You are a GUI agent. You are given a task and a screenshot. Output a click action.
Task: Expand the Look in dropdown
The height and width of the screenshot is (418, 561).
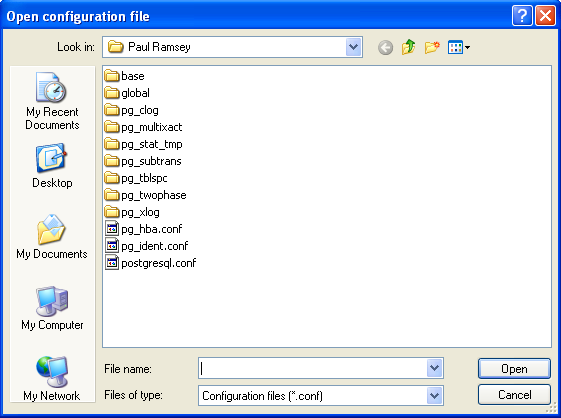(x=353, y=47)
